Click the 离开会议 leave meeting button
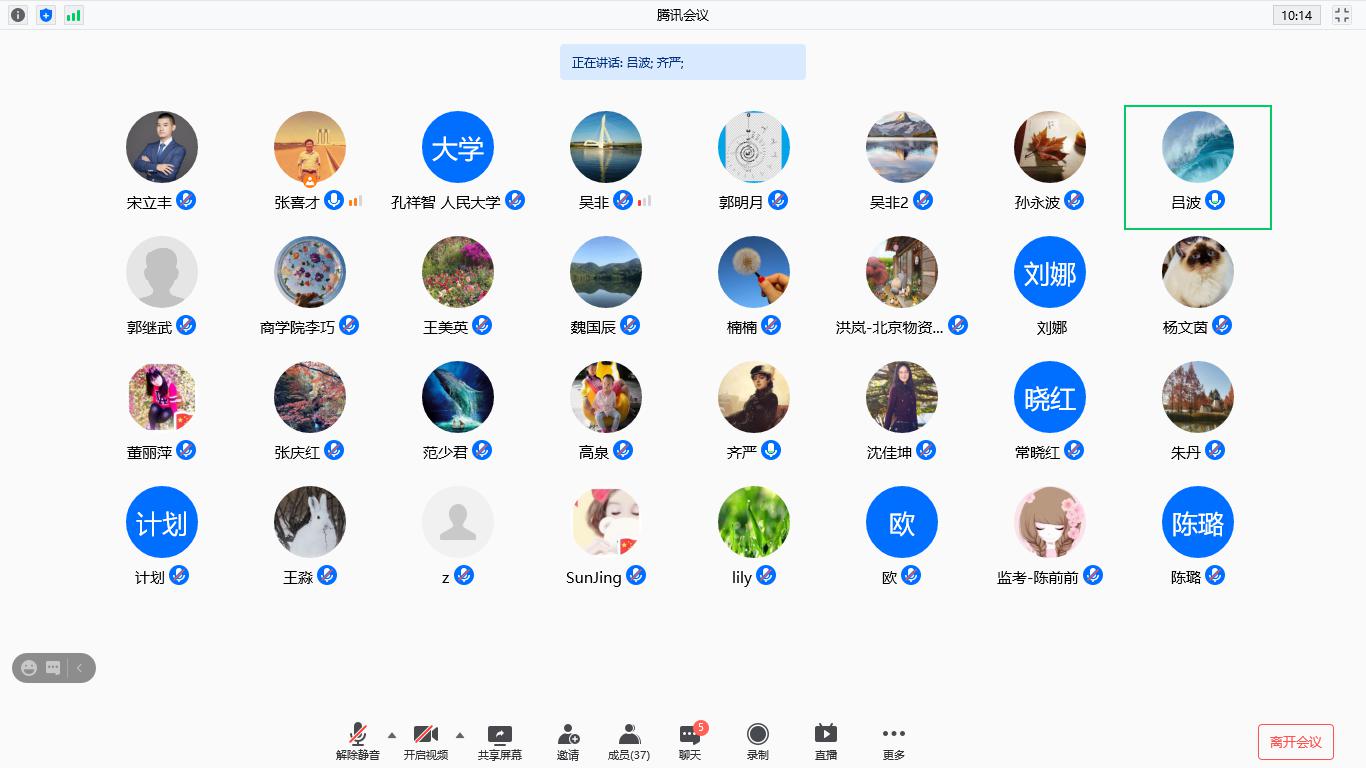 coord(1295,742)
